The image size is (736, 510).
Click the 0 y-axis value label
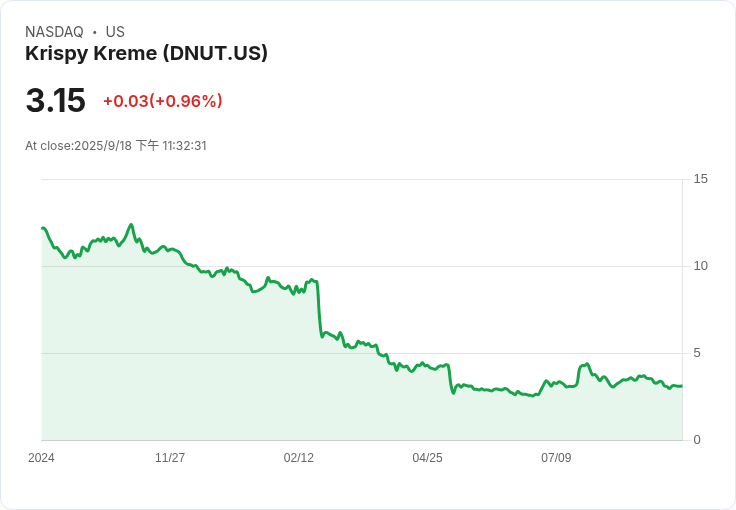pyautogui.click(x=697, y=440)
